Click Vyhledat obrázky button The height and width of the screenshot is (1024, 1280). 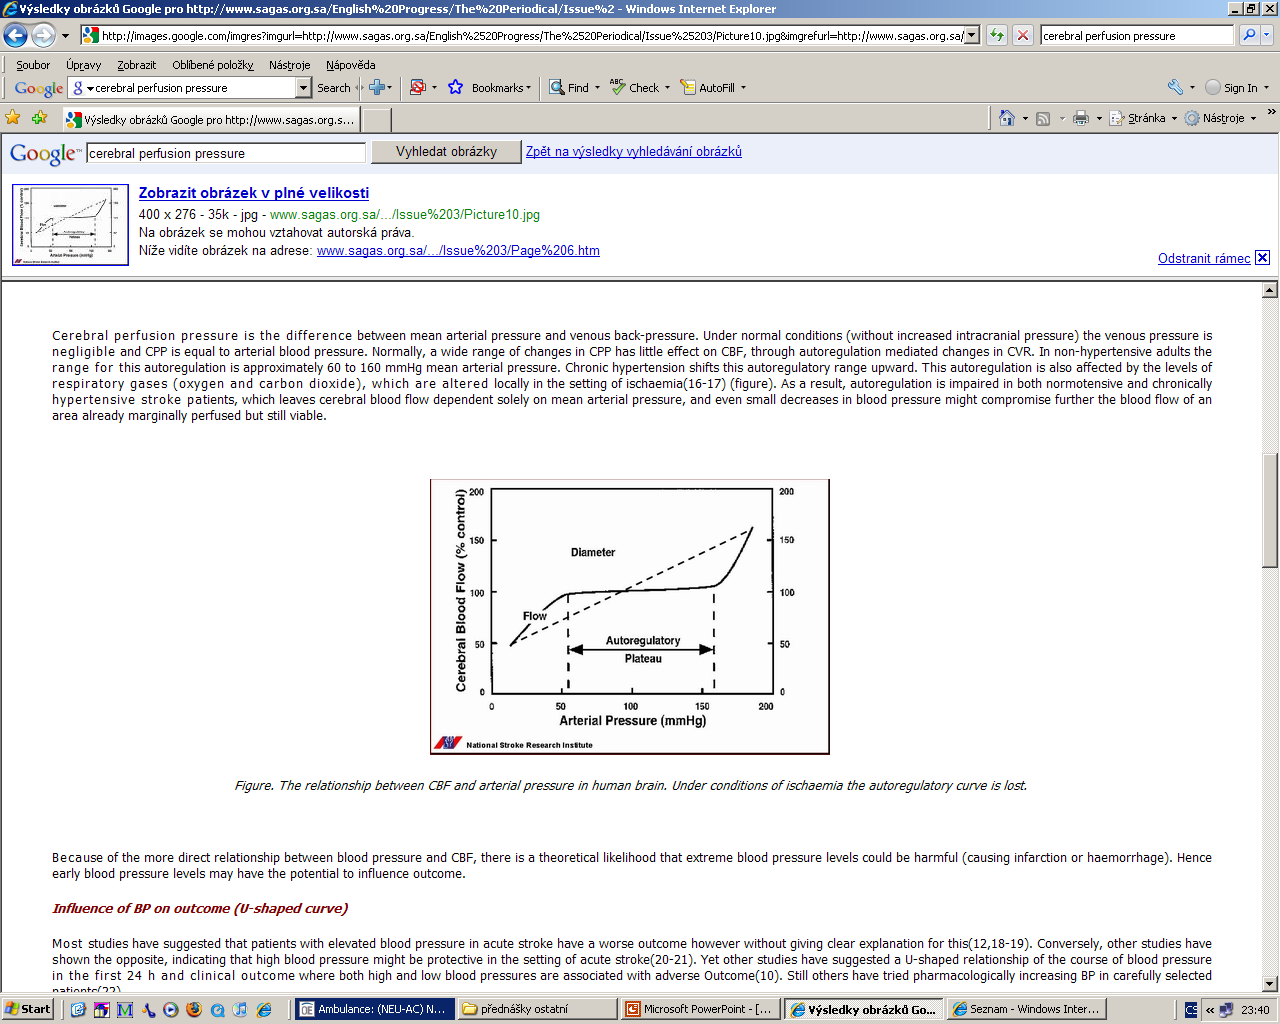click(446, 152)
